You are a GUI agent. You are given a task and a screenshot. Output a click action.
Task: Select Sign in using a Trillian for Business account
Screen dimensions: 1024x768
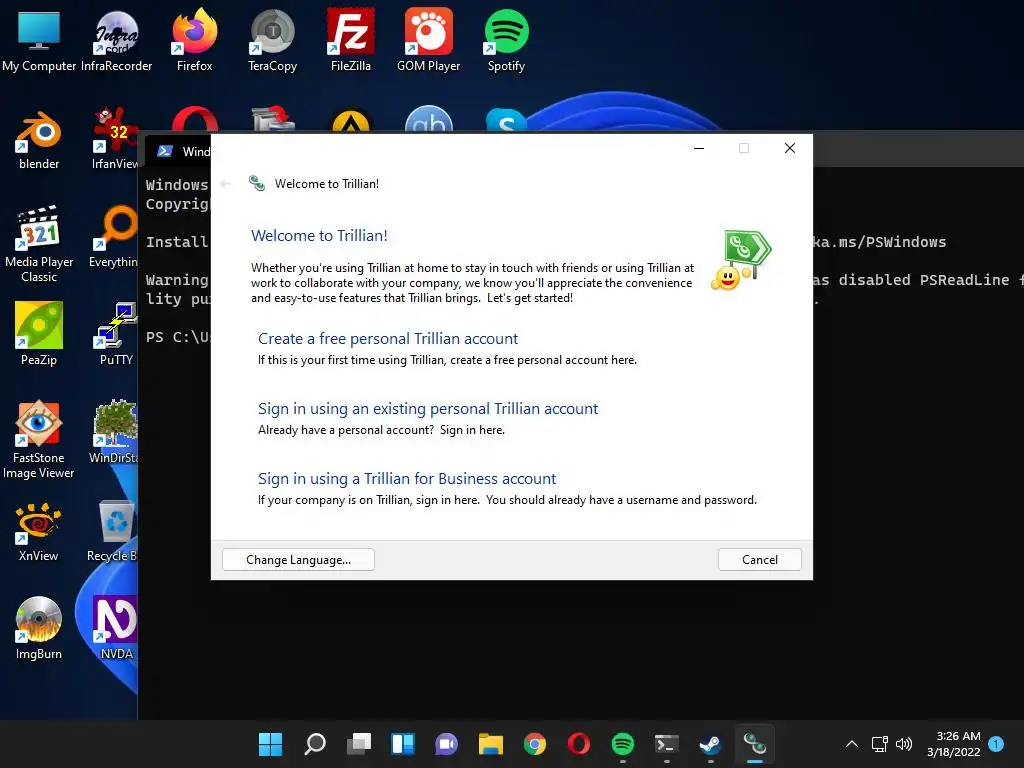click(x=407, y=479)
